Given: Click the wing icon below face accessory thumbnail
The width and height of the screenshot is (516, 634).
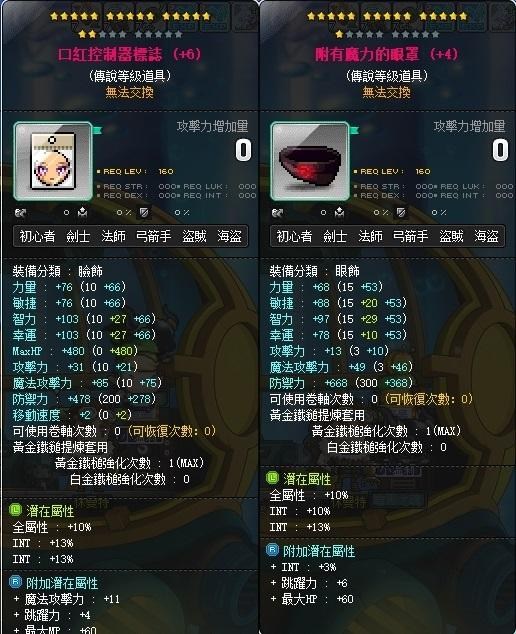Looking at the screenshot, I should [21, 213].
